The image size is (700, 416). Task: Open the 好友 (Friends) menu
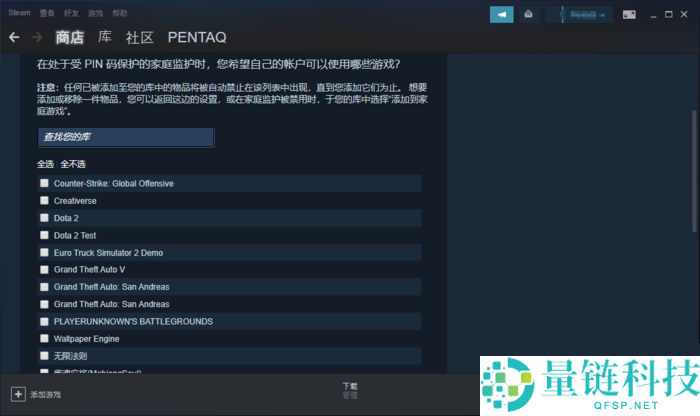(x=71, y=13)
